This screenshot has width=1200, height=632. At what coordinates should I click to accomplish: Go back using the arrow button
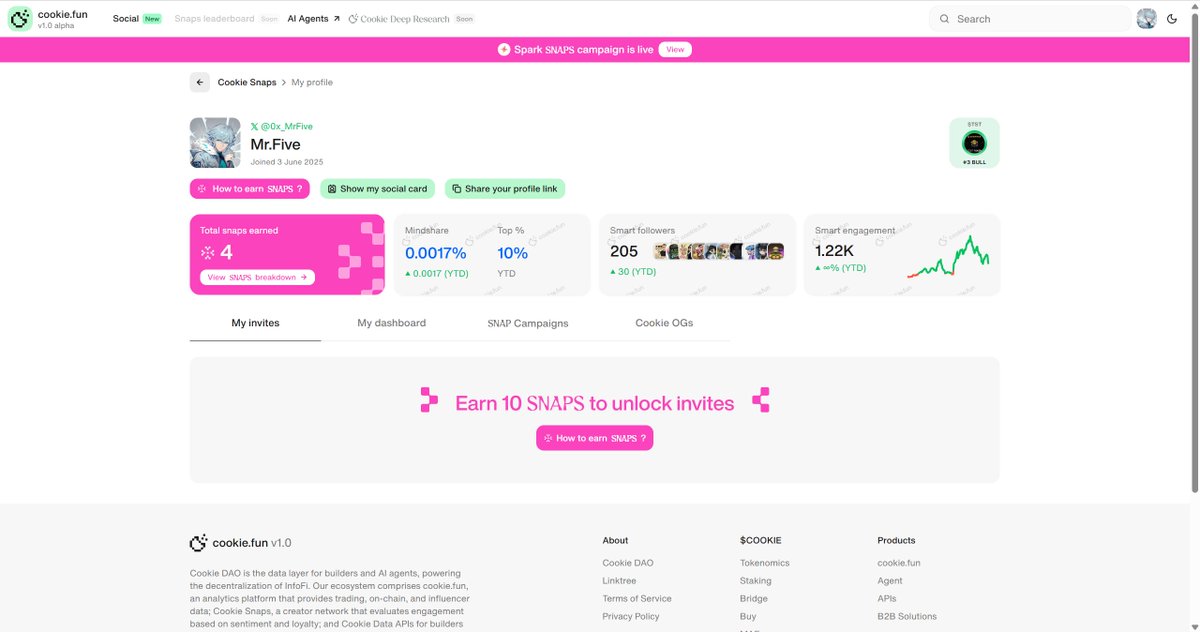tap(200, 82)
